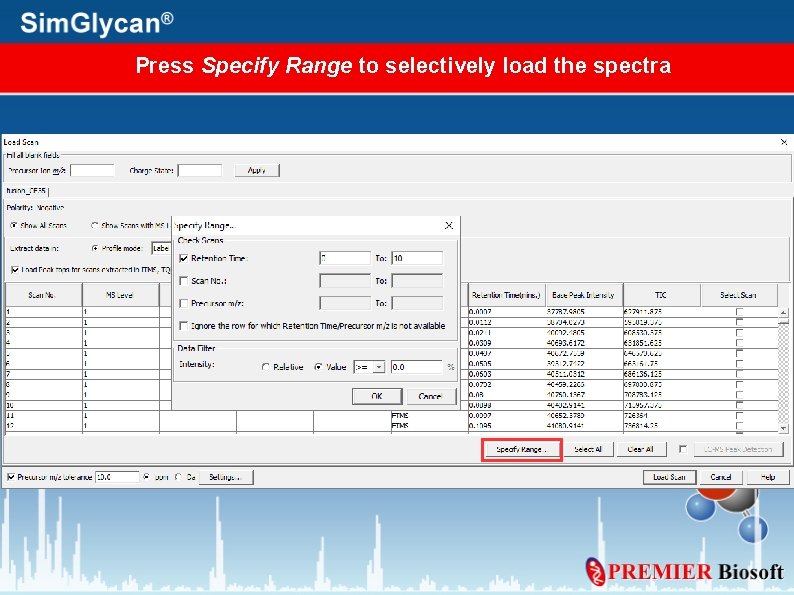The height and width of the screenshot is (595, 794).
Task: Check Ignore row if Retention Time unavailable
Action: click(x=184, y=326)
